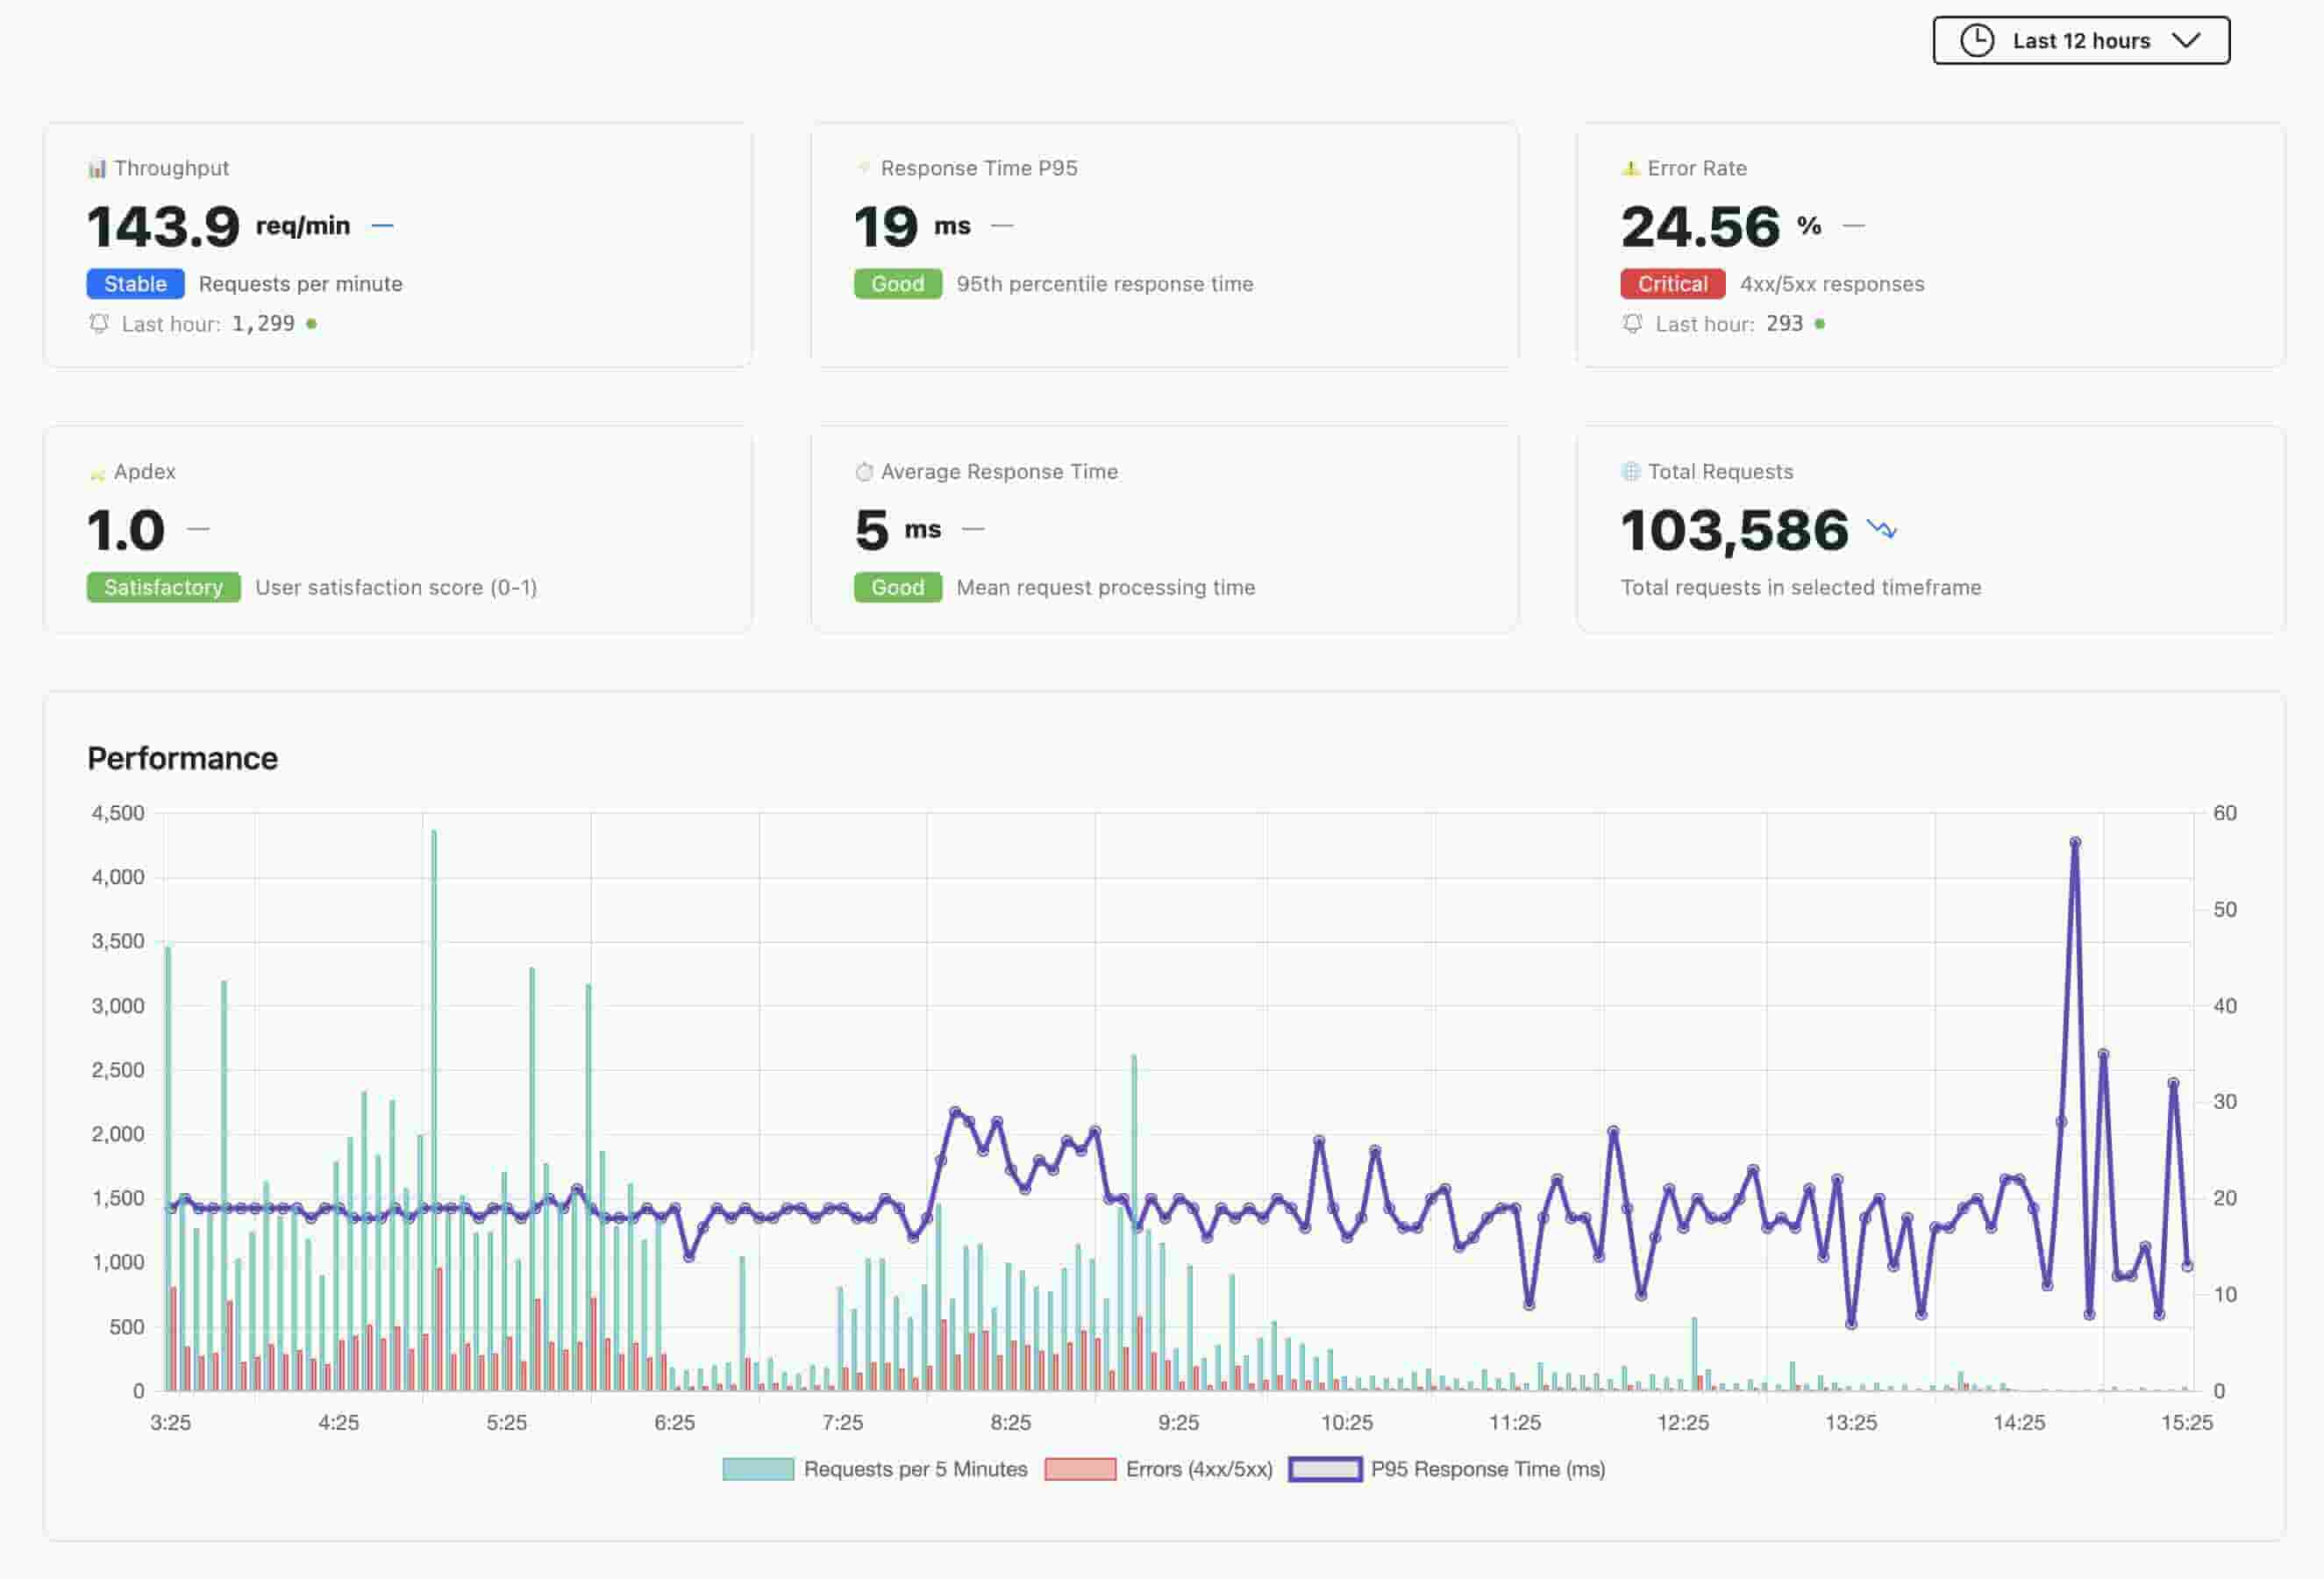
Task: Click the Good badge on Average Response Time
Action: (897, 587)
